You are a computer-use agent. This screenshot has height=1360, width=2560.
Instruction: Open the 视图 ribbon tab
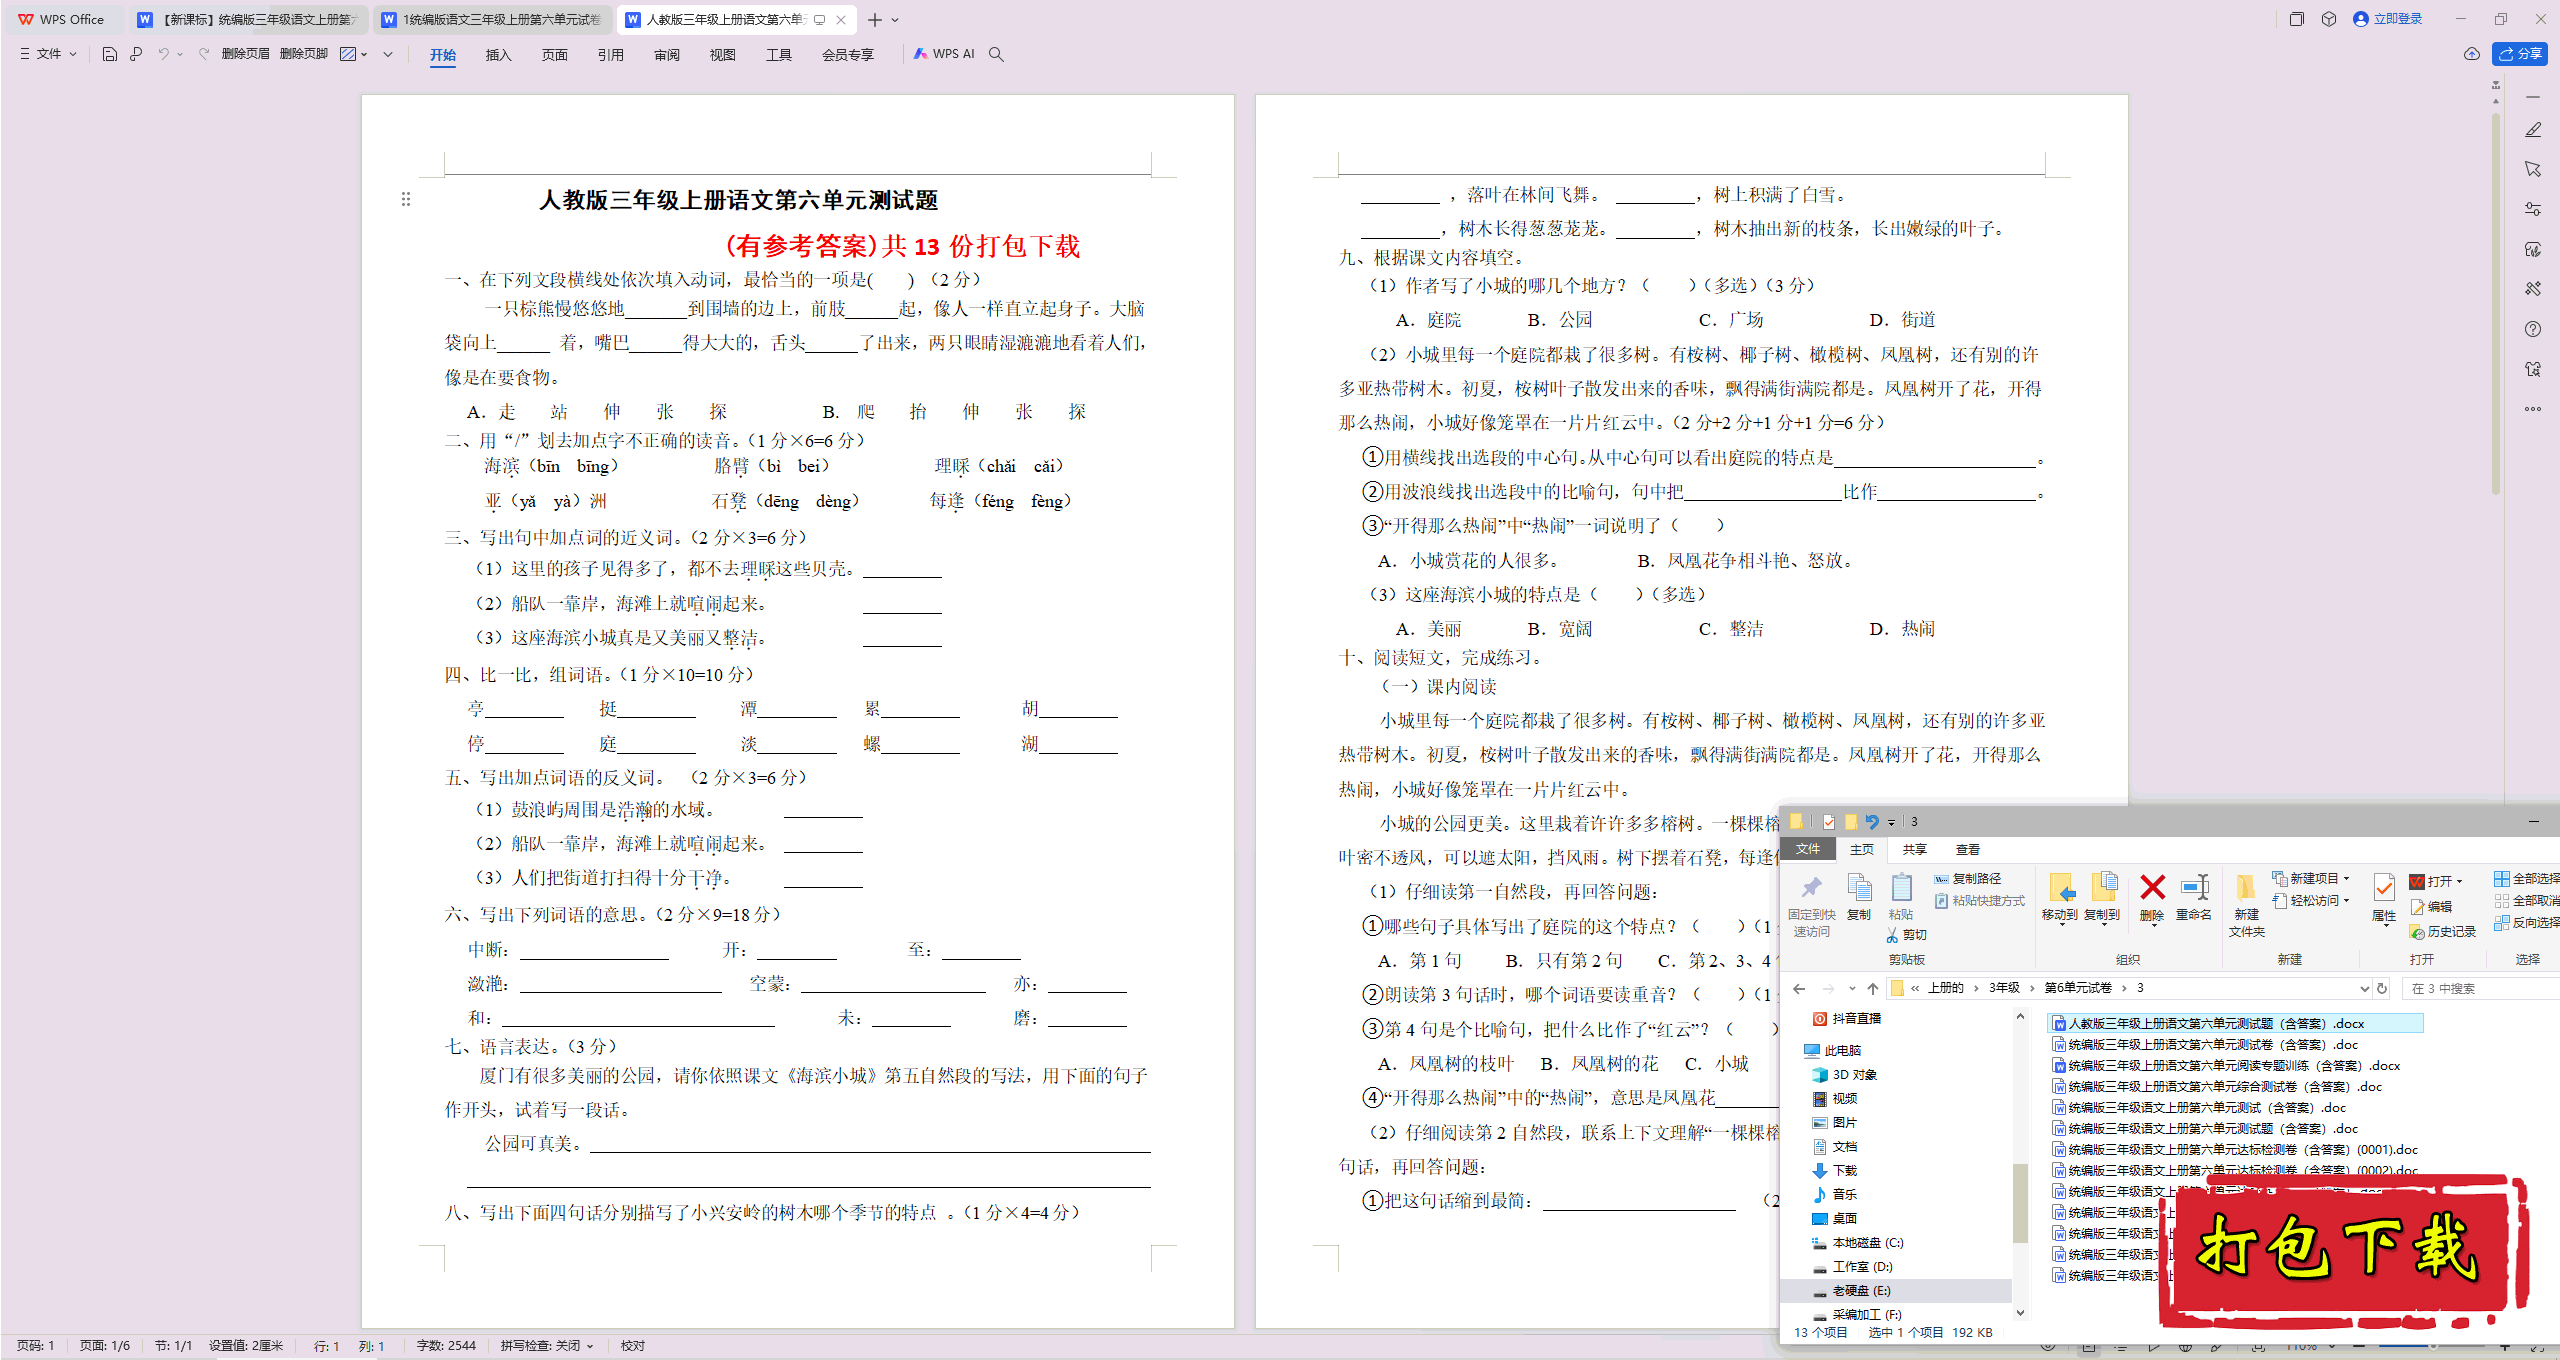722,55
